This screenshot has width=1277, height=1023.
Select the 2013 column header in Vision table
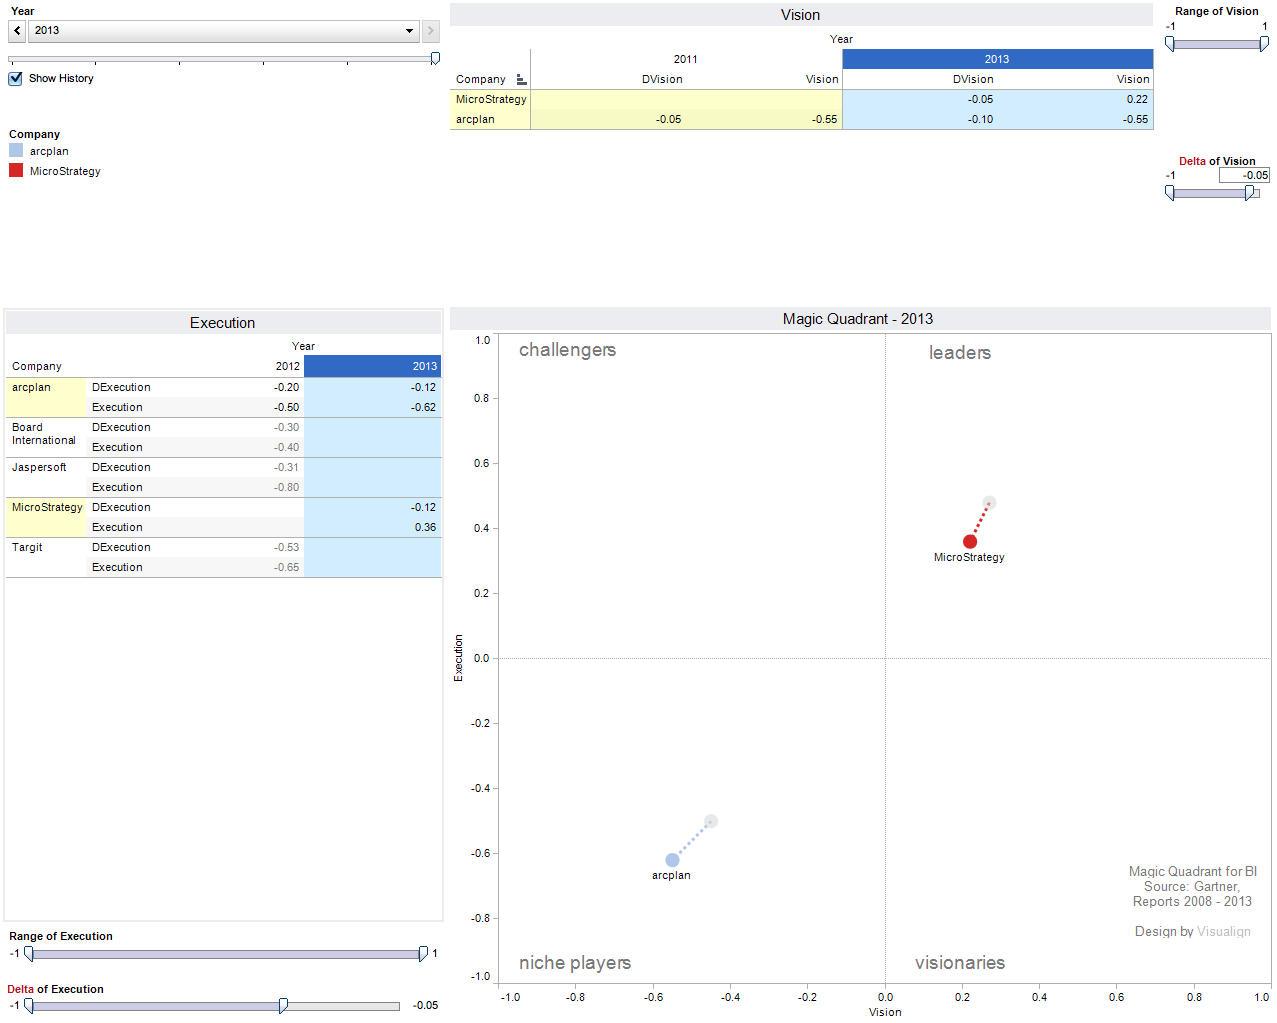tap(997, 59)
